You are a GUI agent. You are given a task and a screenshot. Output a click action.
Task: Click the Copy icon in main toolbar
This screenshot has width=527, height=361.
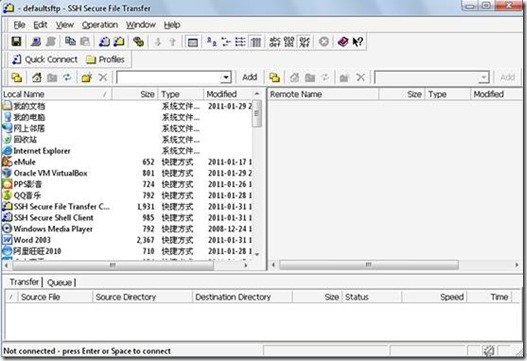click(70, 42)
